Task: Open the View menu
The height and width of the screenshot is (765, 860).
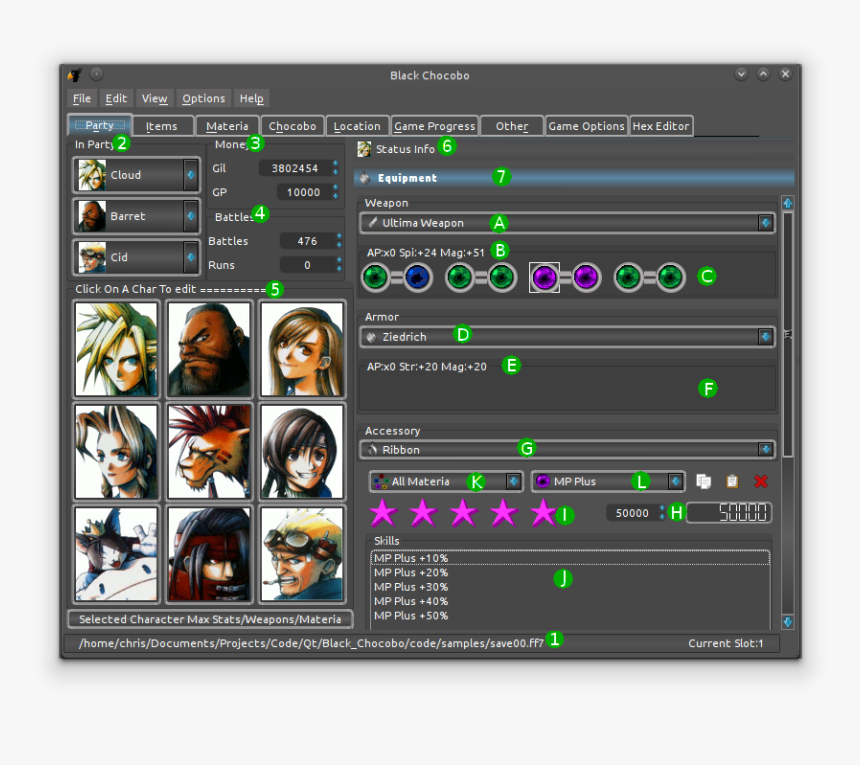Action: click(x=154, y=99)
